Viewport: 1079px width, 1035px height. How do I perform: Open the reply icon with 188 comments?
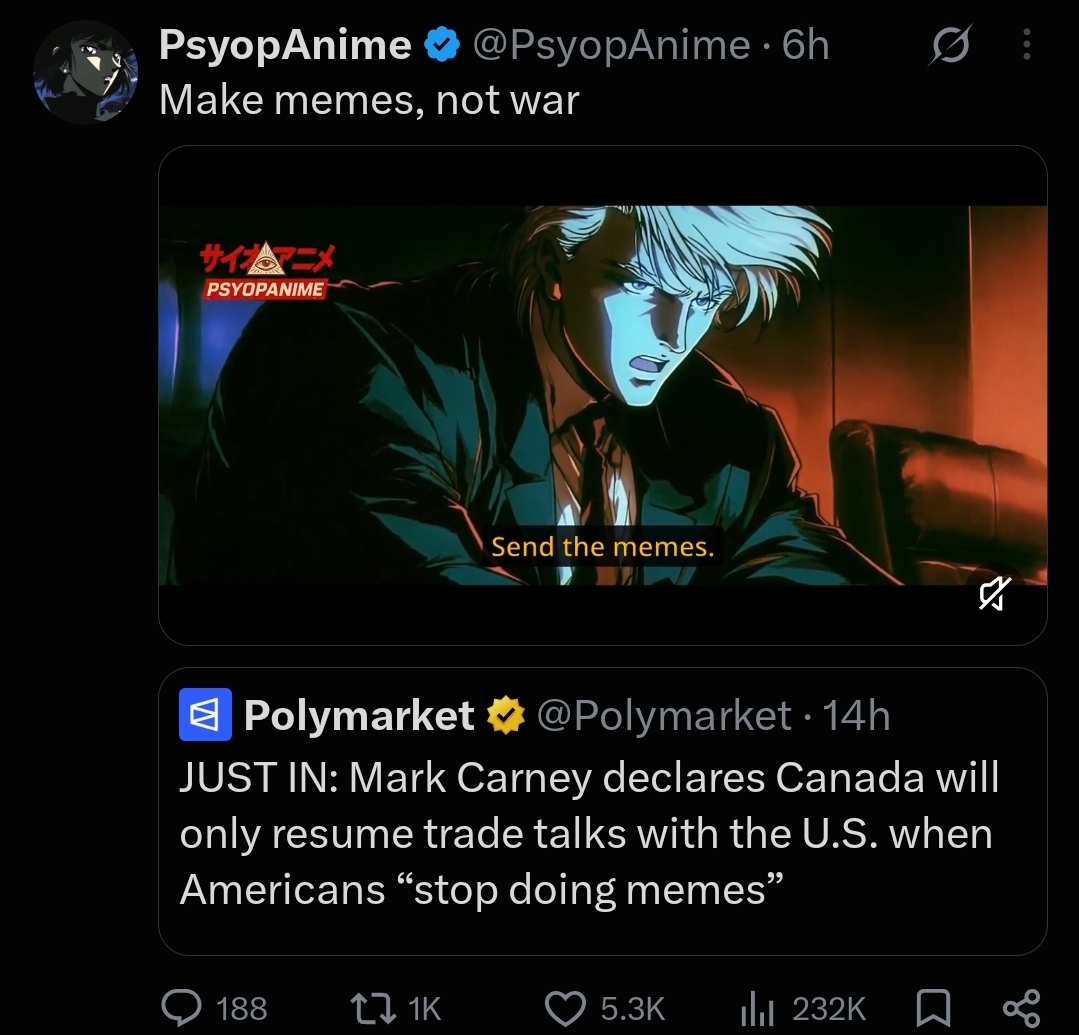click(182, 1008)
